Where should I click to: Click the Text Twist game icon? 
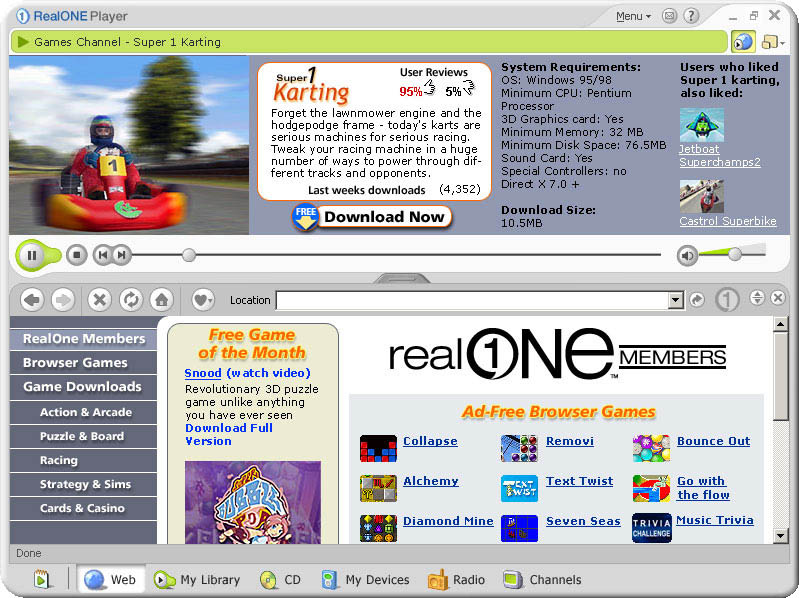tap(519, 488)
